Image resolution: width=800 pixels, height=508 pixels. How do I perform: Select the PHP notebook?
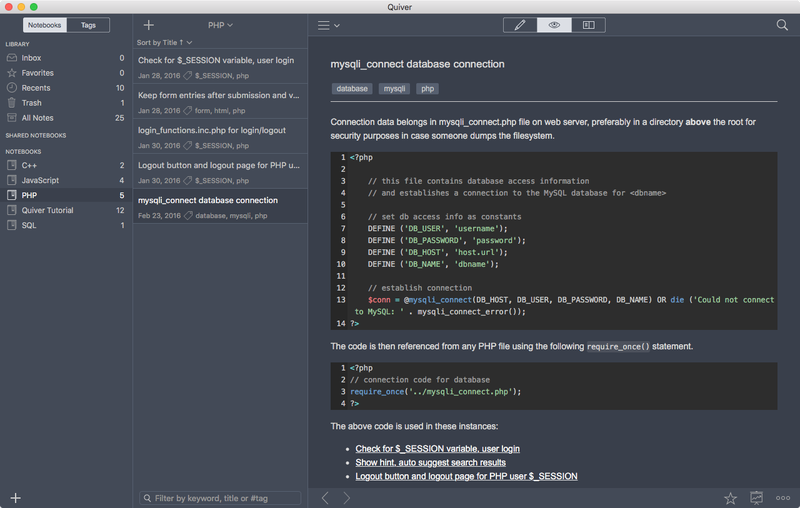click(x=66, y=195)
